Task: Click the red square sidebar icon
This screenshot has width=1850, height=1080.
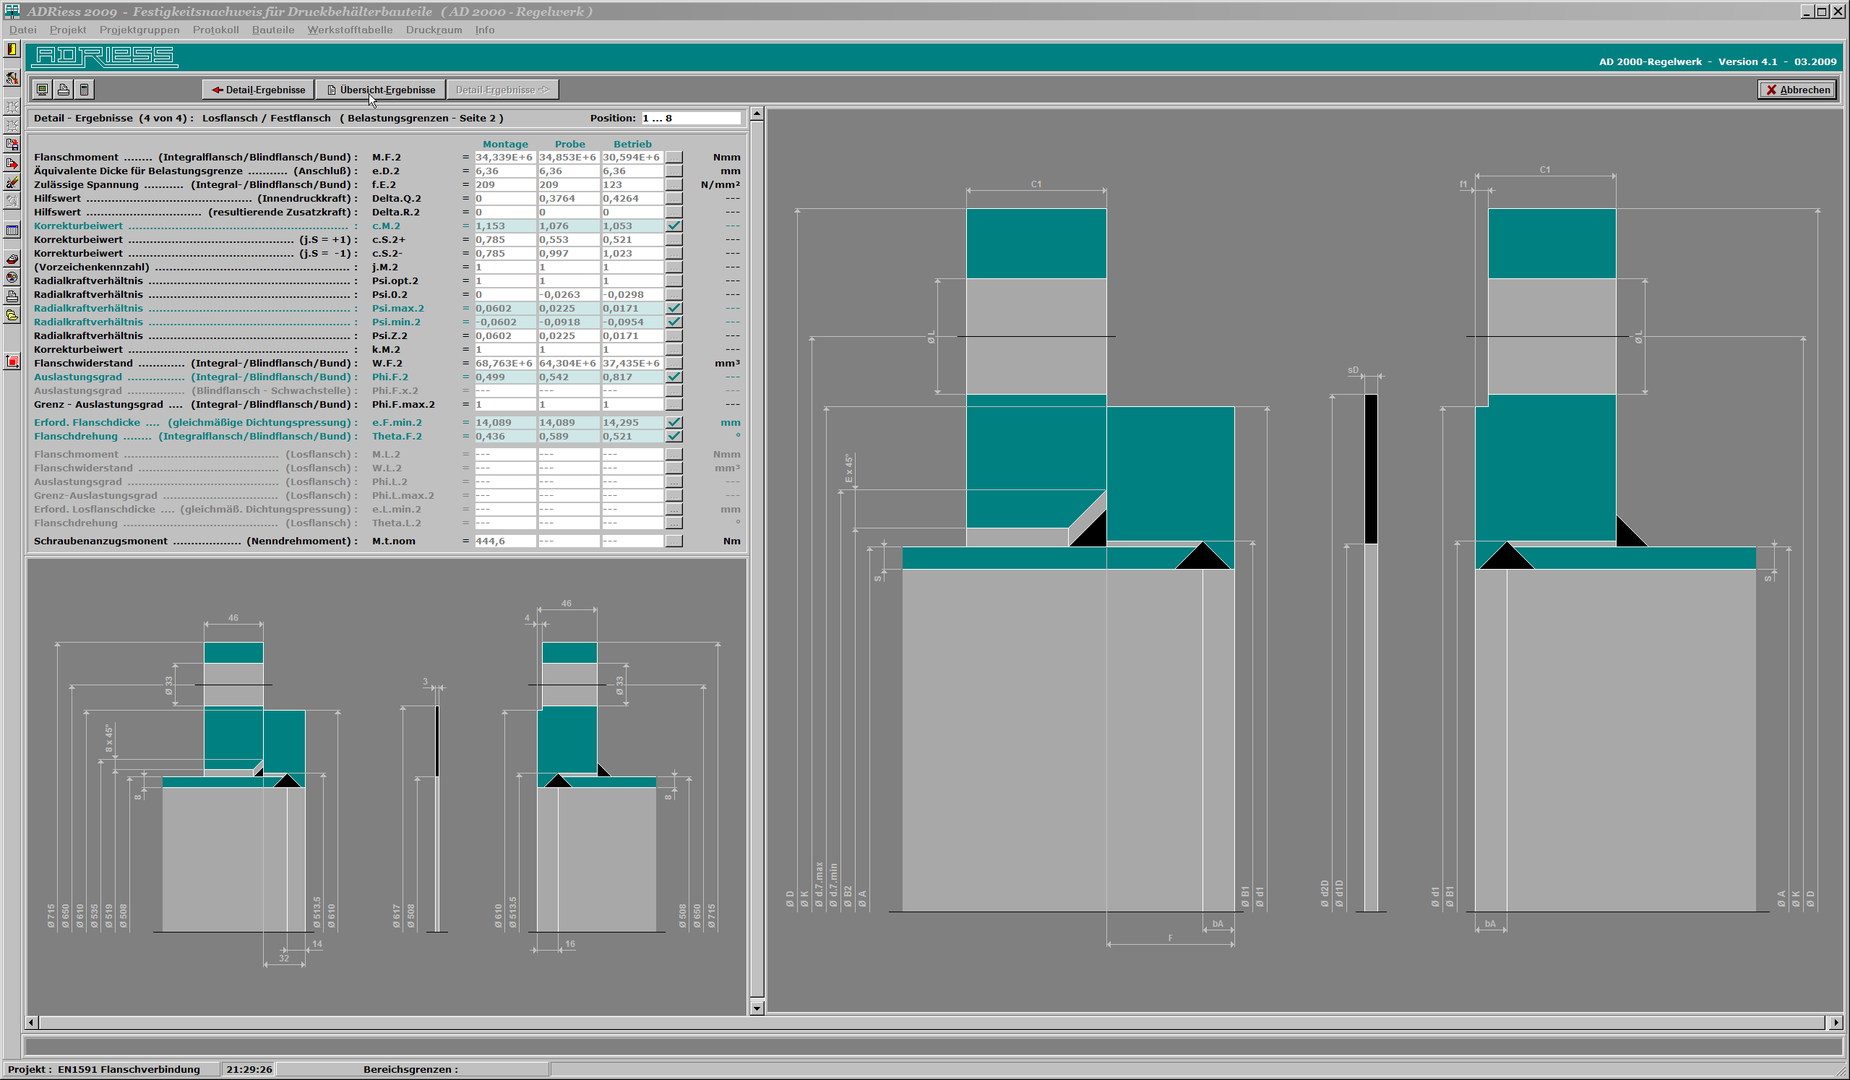Action: (x=12, y=361)
